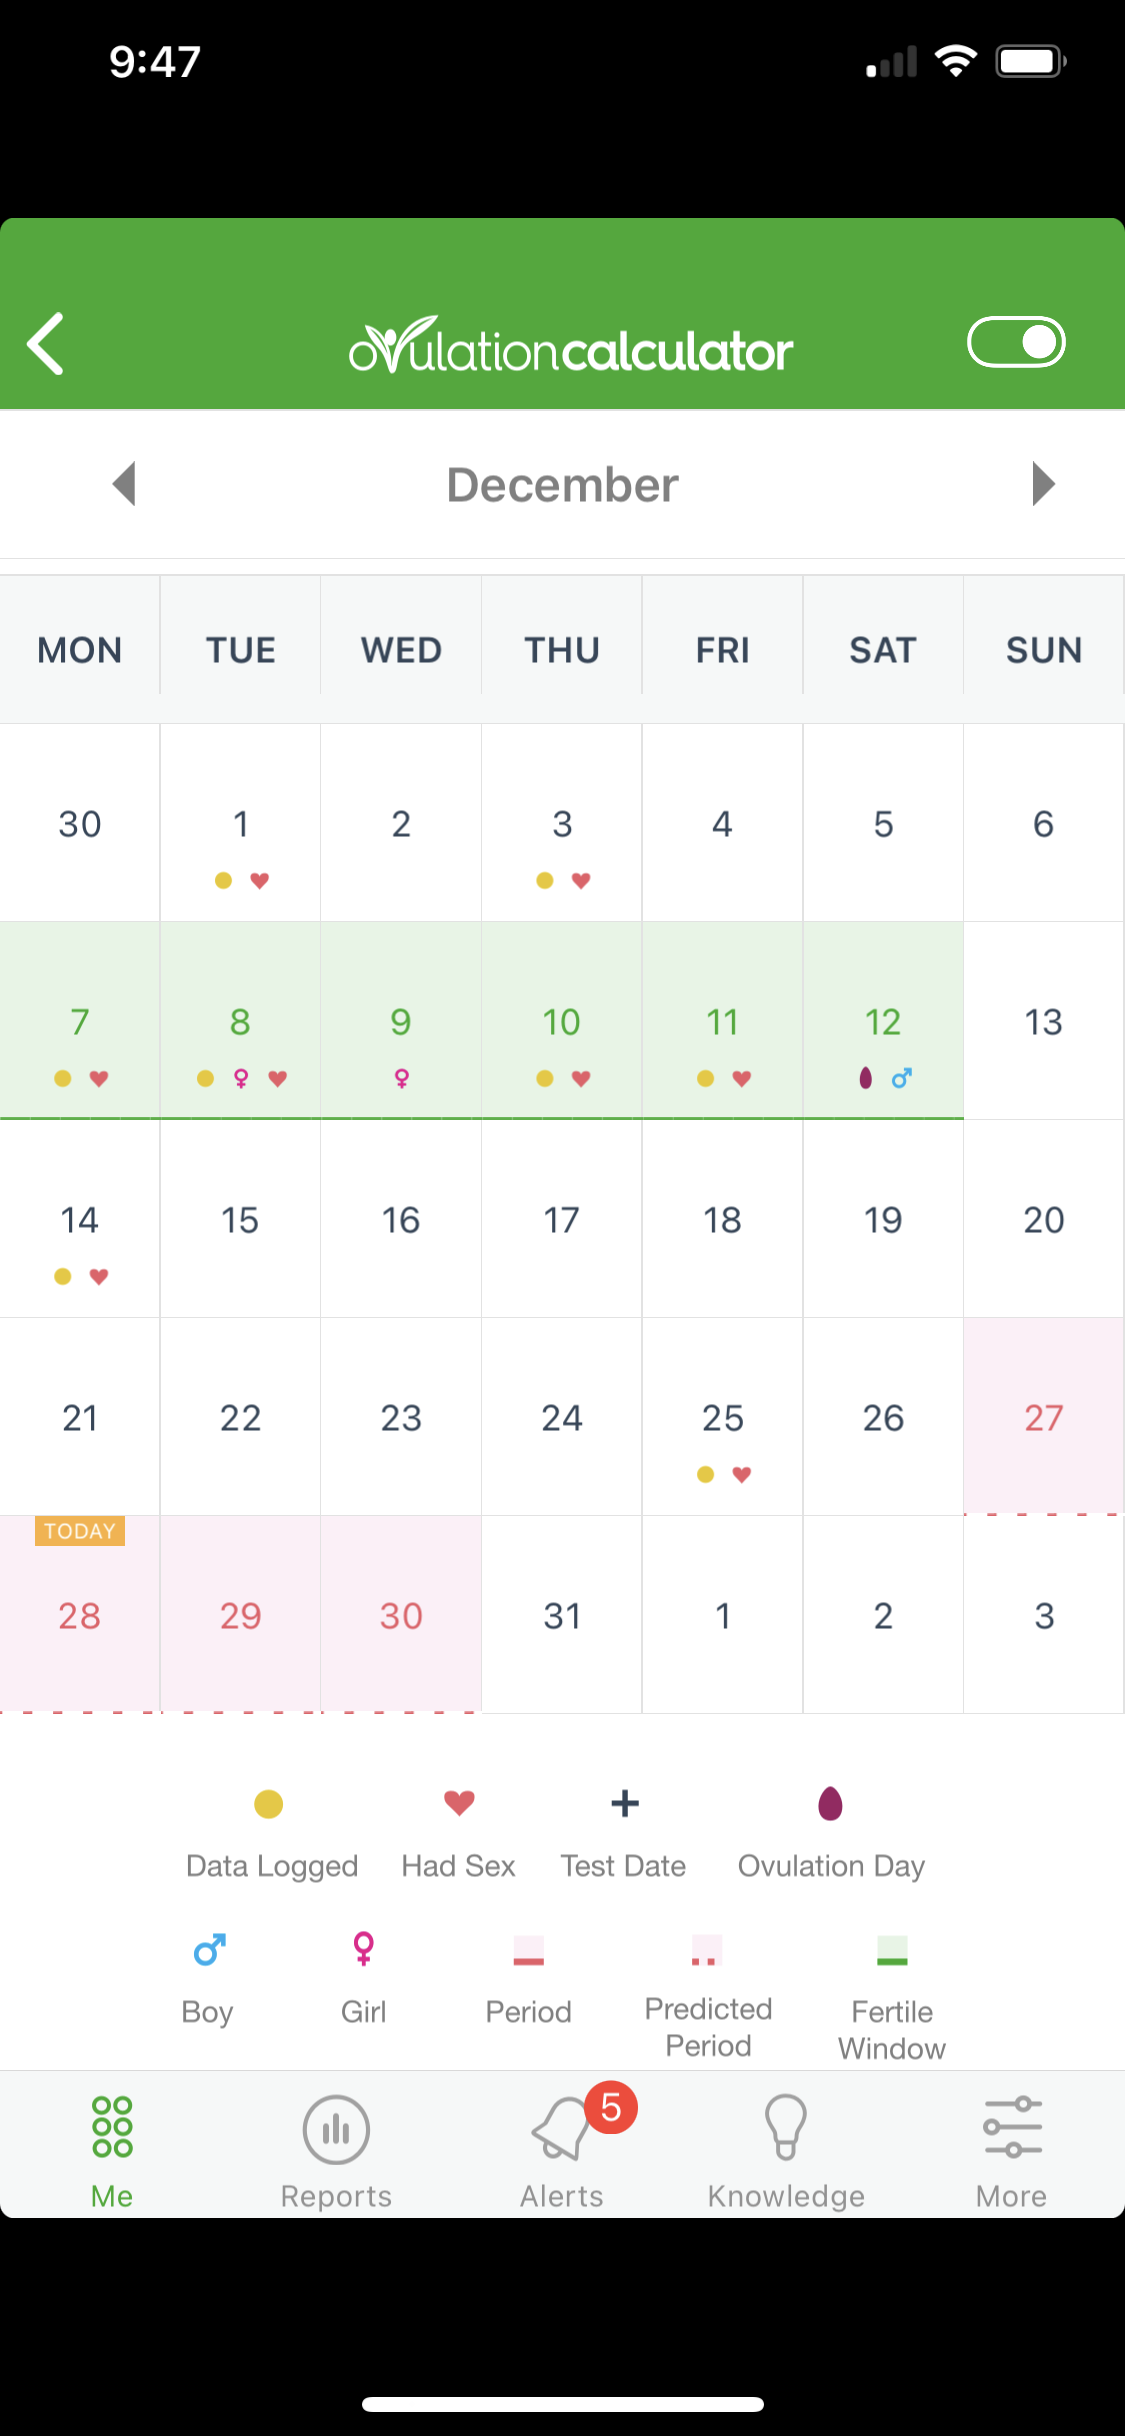Tap the boy symbol on December 12

(x=902, y=1078)
